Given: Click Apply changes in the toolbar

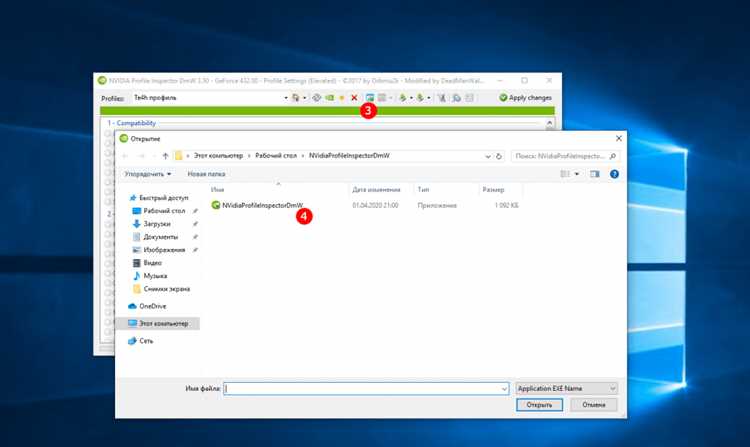Looking at the screenshot, I should click(526, 98).
